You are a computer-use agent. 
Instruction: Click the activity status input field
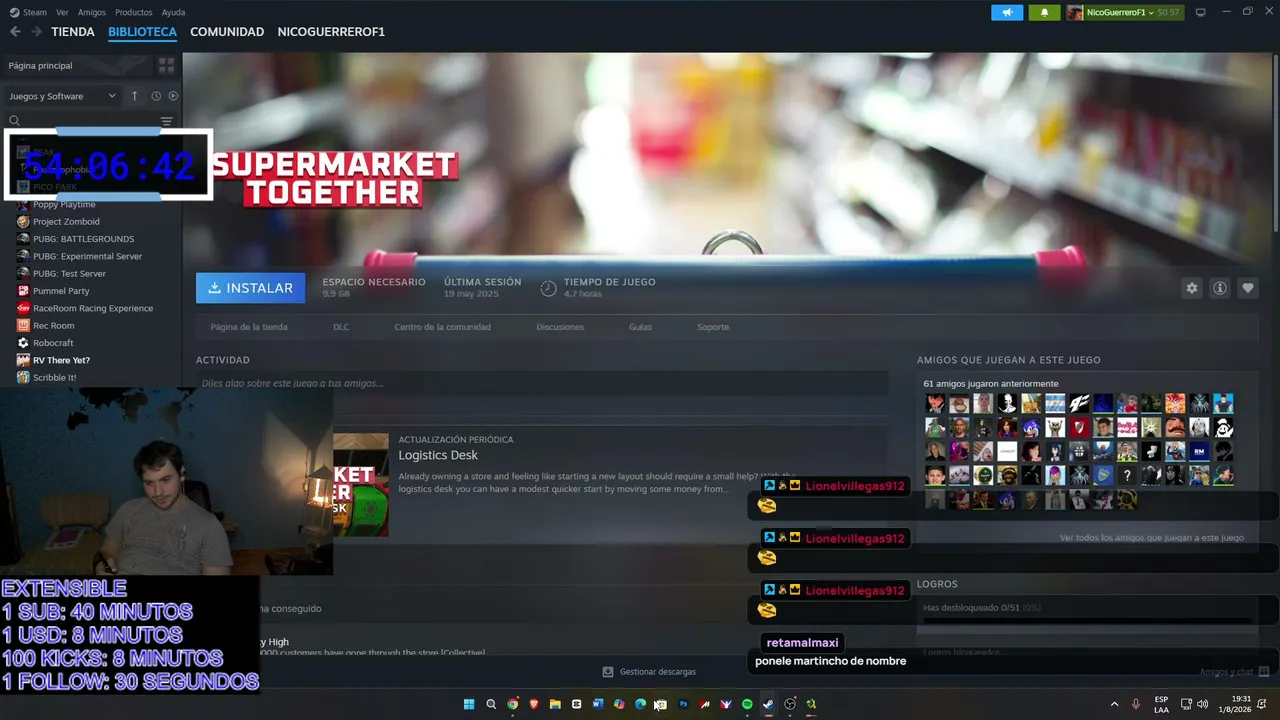click(x=542, y=383)
